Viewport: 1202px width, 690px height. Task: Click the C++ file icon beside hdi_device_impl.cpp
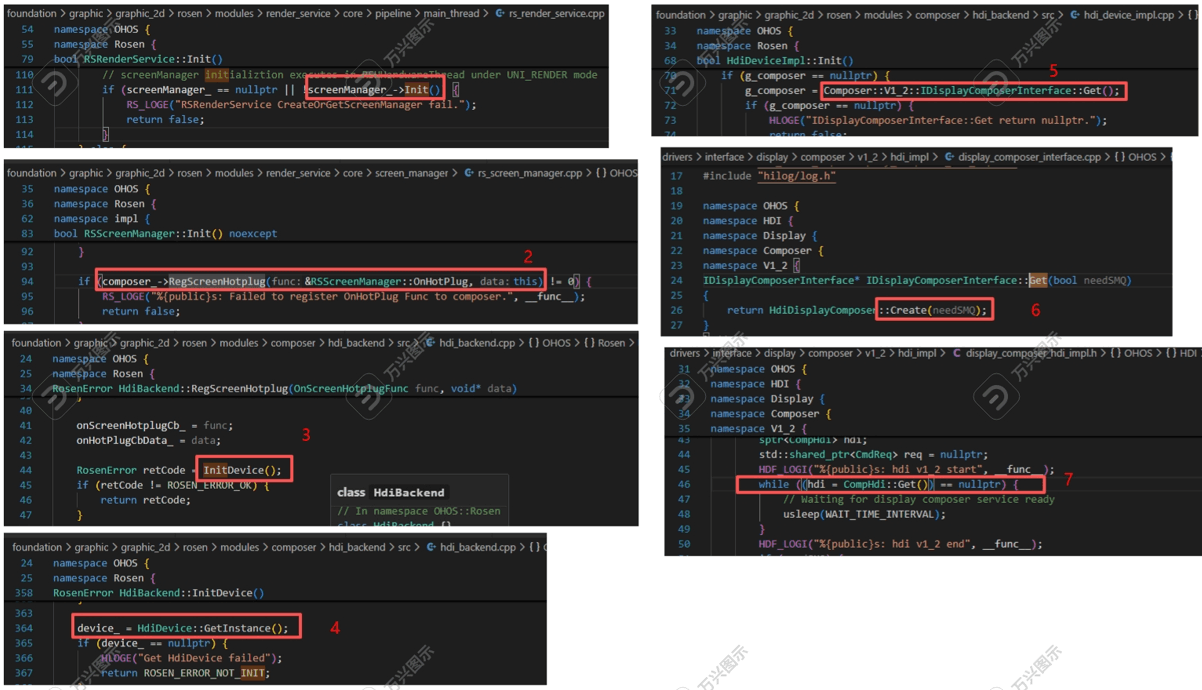pos(1075,15)
